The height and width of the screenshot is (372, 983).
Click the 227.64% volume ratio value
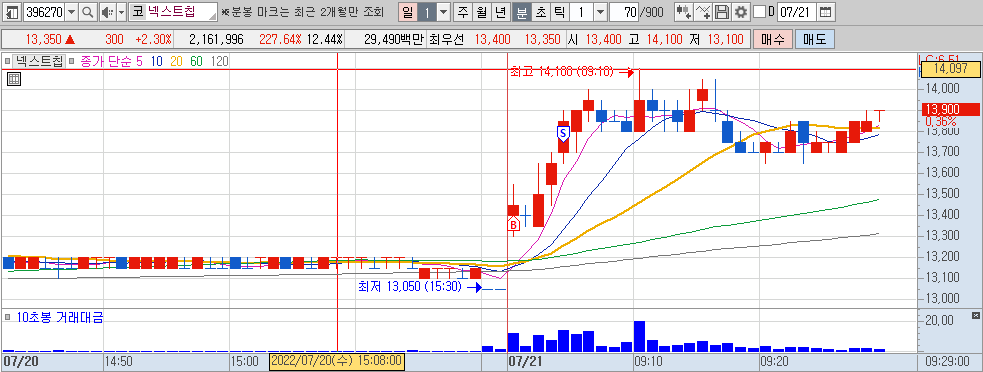tap(280, 40)
